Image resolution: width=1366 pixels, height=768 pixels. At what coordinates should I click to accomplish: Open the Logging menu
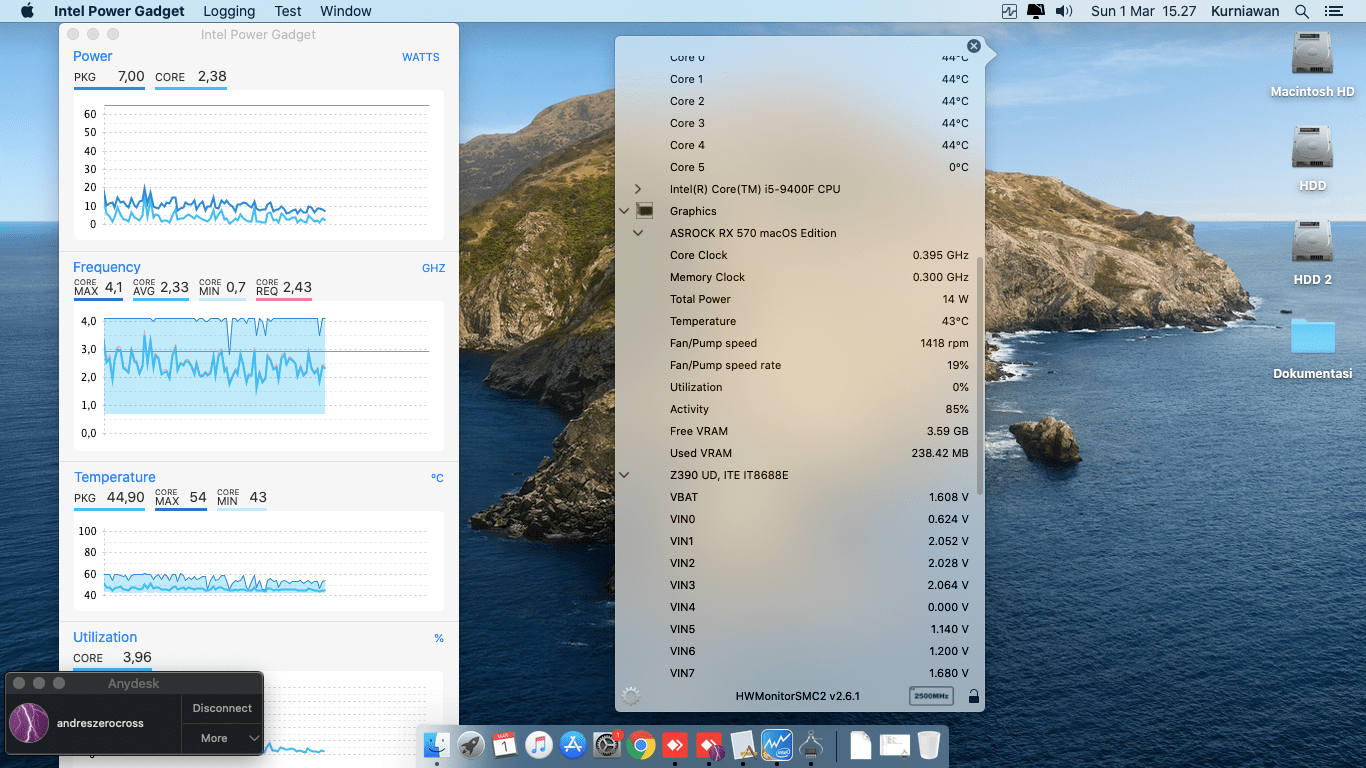coord(228,11)
